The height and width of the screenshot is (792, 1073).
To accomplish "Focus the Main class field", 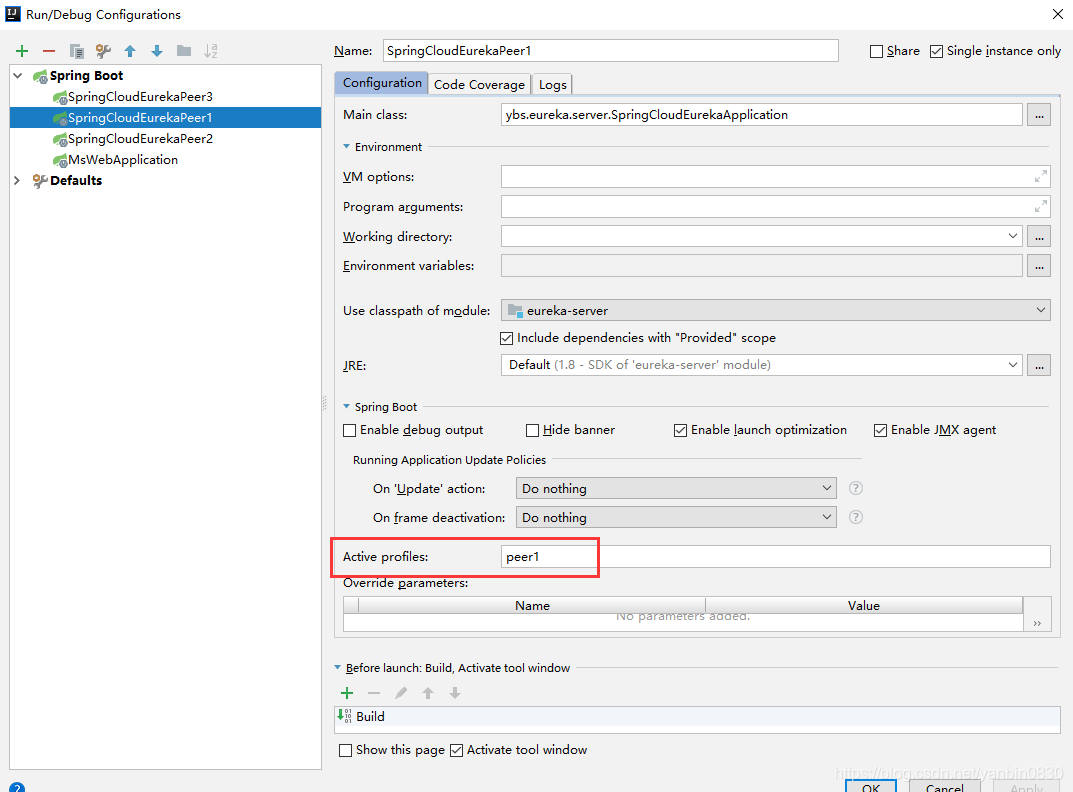I will [x=762, y=115].
